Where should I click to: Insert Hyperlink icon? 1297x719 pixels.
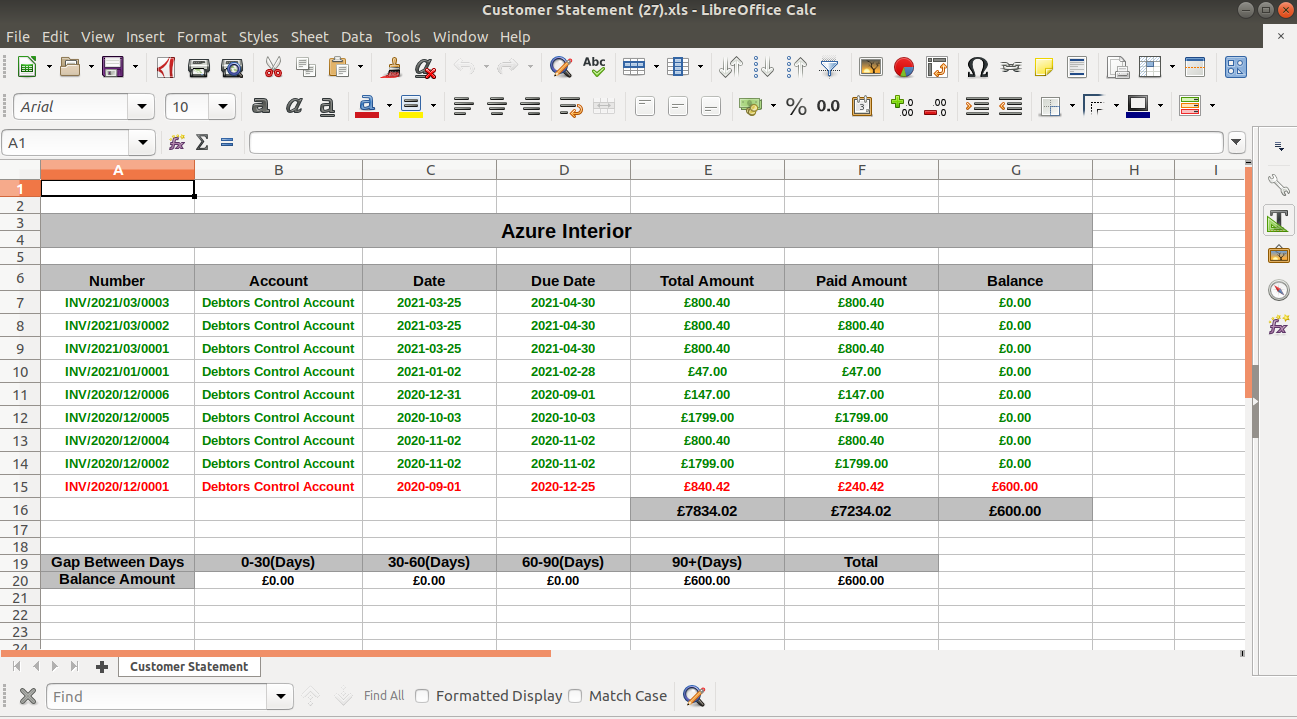point(1011,67)
